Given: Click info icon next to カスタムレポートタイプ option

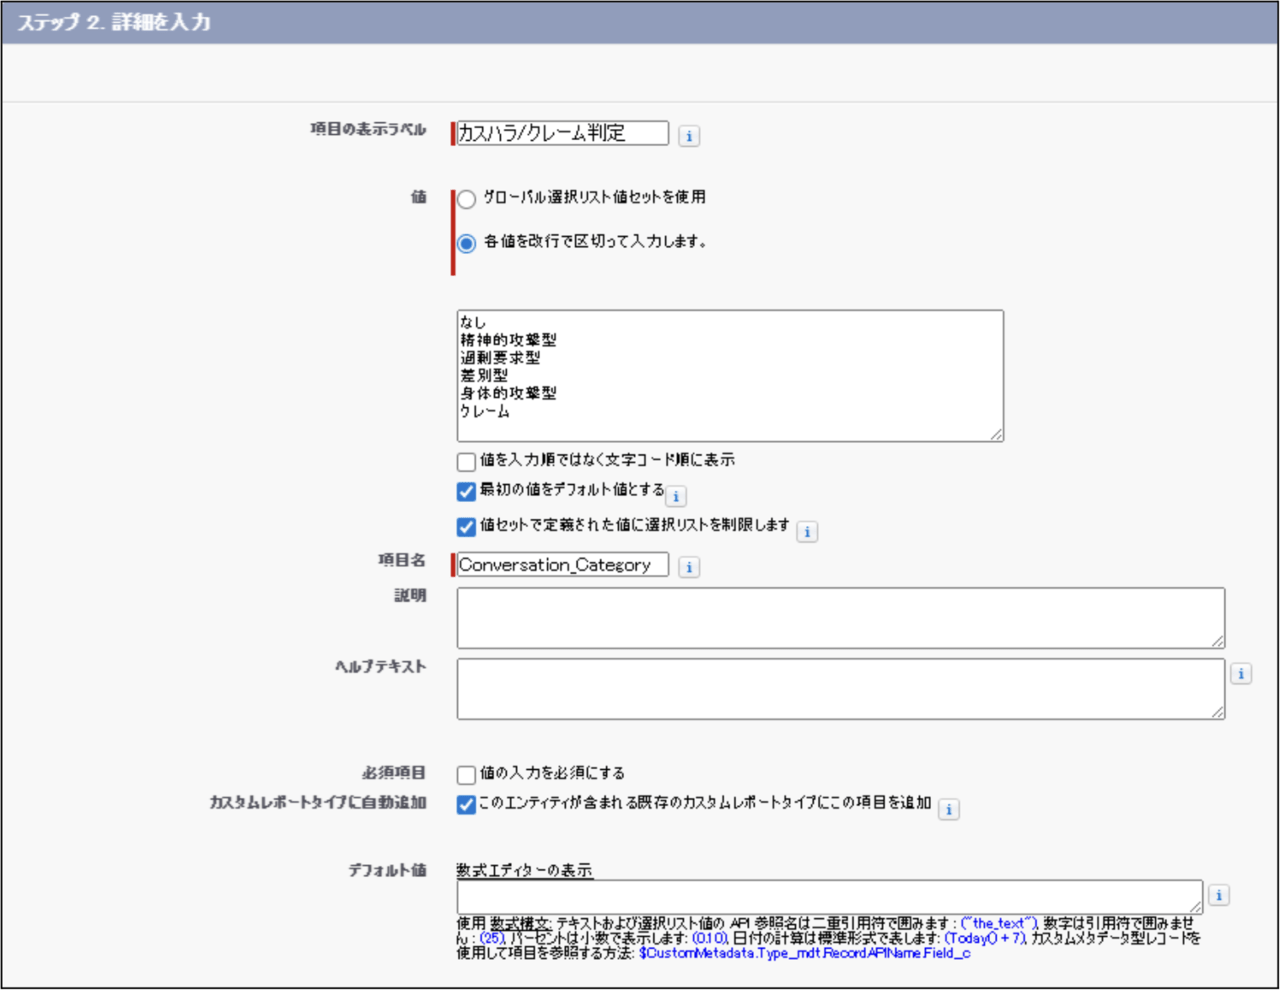Looking at the screenshot, I should pos(949,809).
